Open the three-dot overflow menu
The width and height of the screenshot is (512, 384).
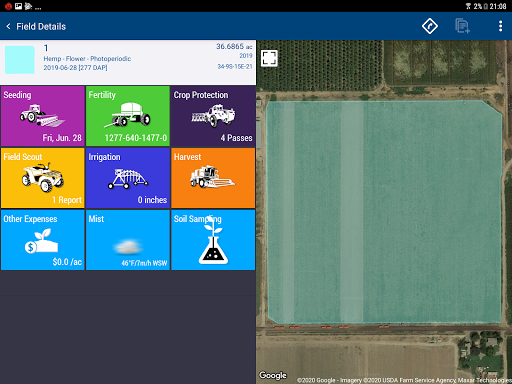500,26
